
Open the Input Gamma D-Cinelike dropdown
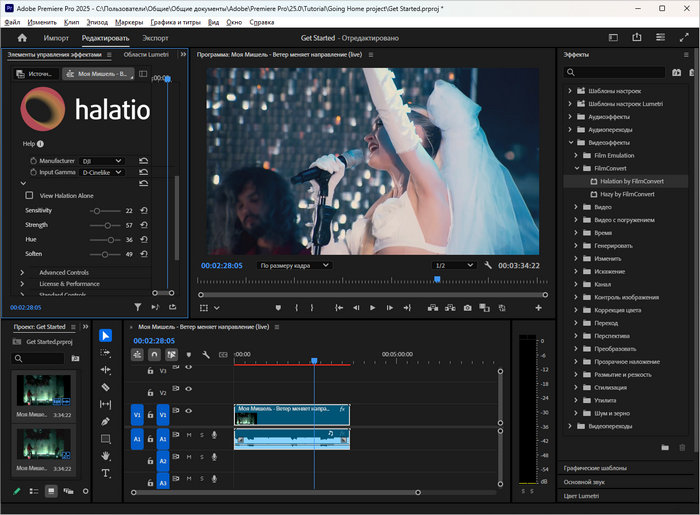point(102,172)
